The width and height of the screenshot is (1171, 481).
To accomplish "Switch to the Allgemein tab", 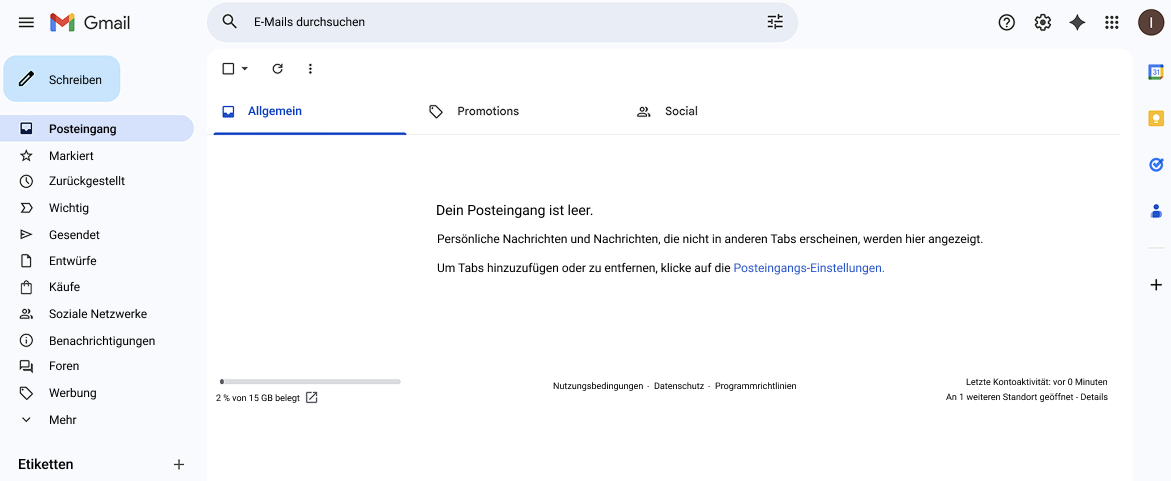I will [x=310, y=111].
